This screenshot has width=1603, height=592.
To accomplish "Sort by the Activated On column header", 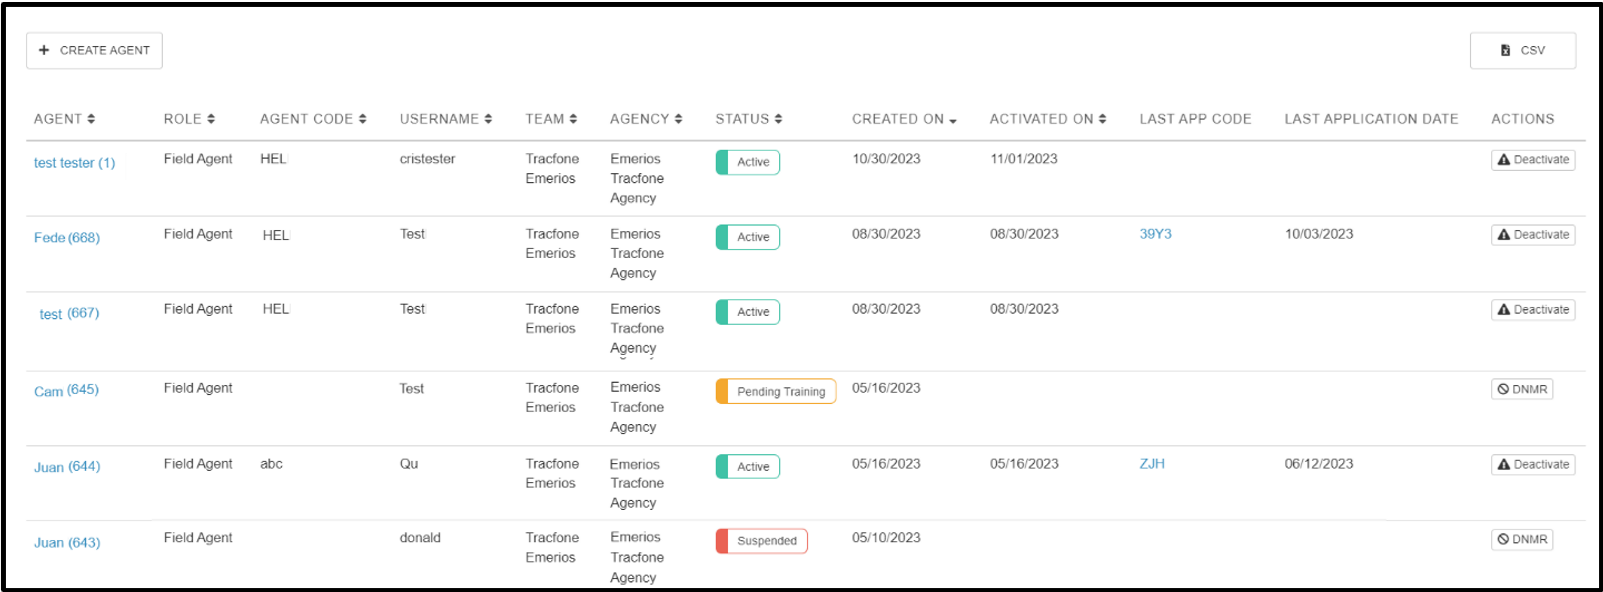I will click(x=1048, y=119).
